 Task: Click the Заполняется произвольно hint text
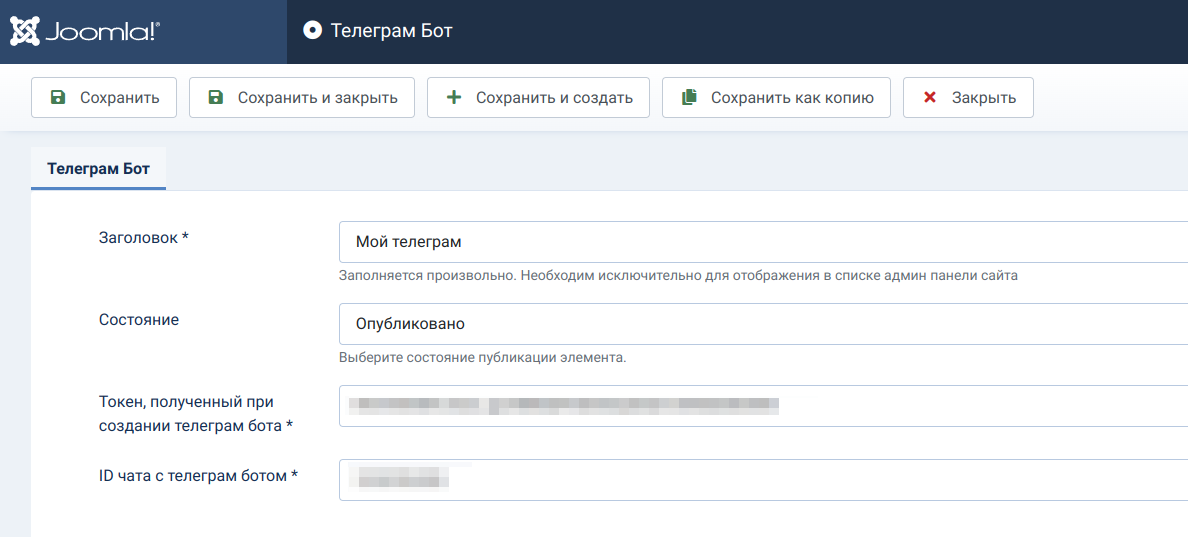point(678,276)
